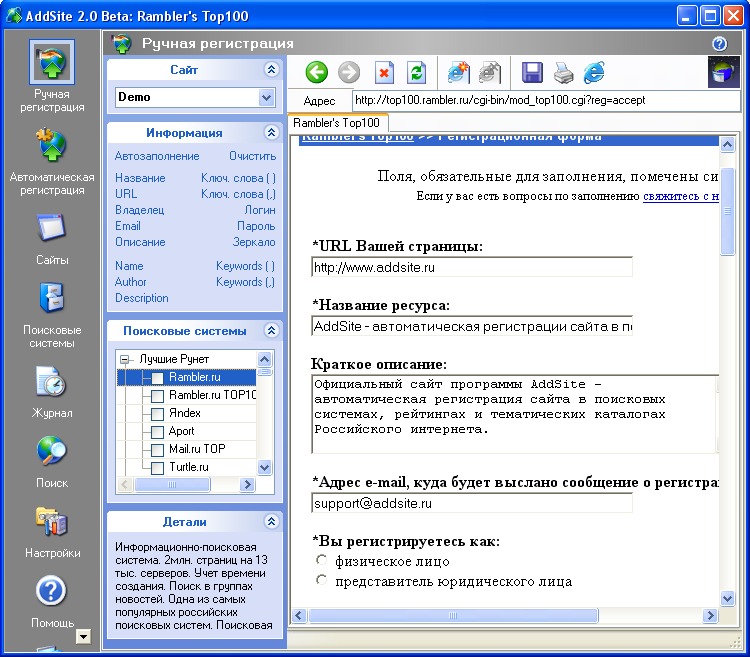Open the Поисковые системы sidebar icon

click(x=52, y=298)
